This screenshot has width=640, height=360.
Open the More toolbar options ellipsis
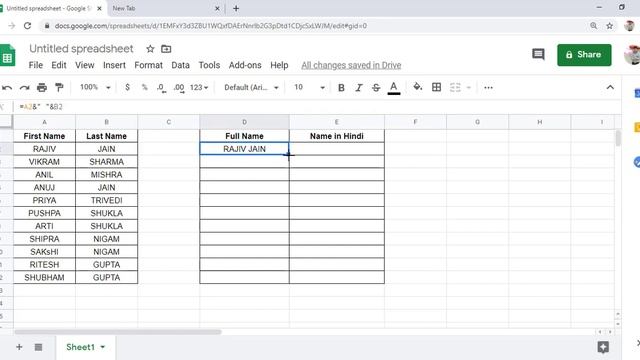click(x=488, y=87)
